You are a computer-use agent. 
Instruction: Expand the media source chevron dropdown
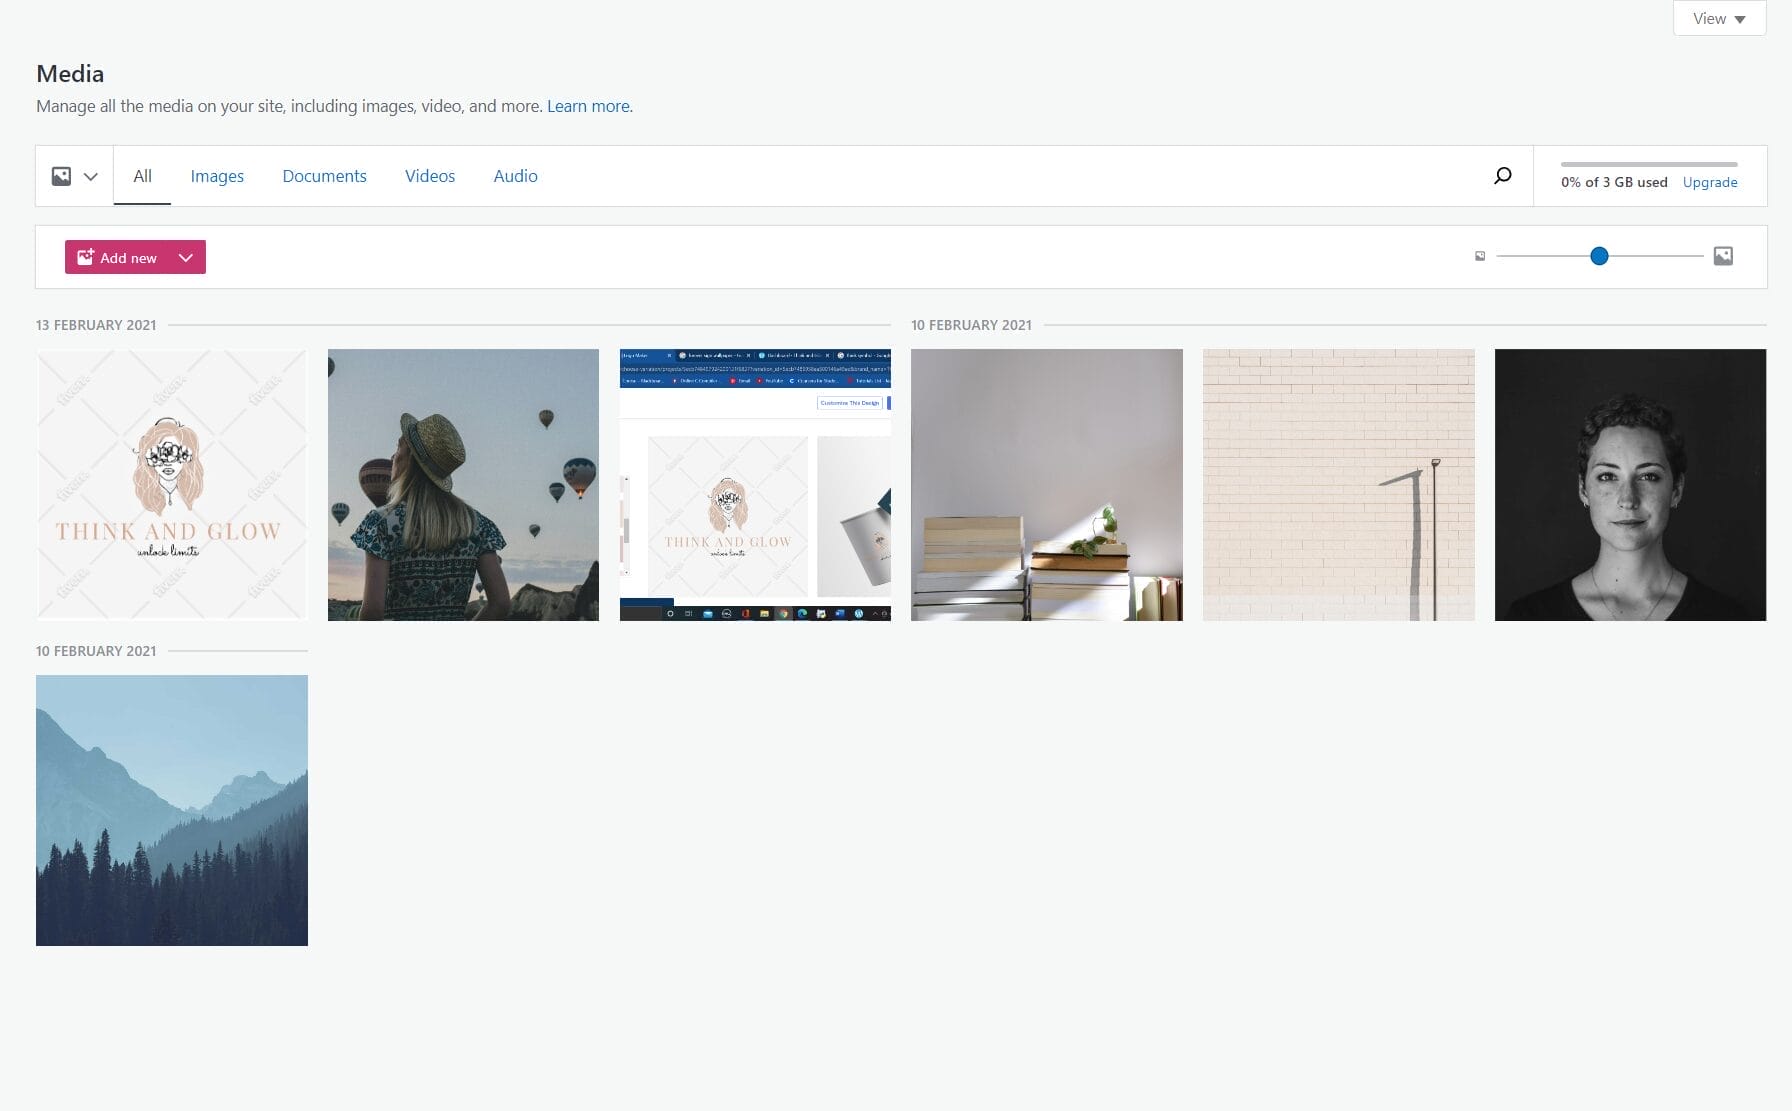click(x=91, y=177)
